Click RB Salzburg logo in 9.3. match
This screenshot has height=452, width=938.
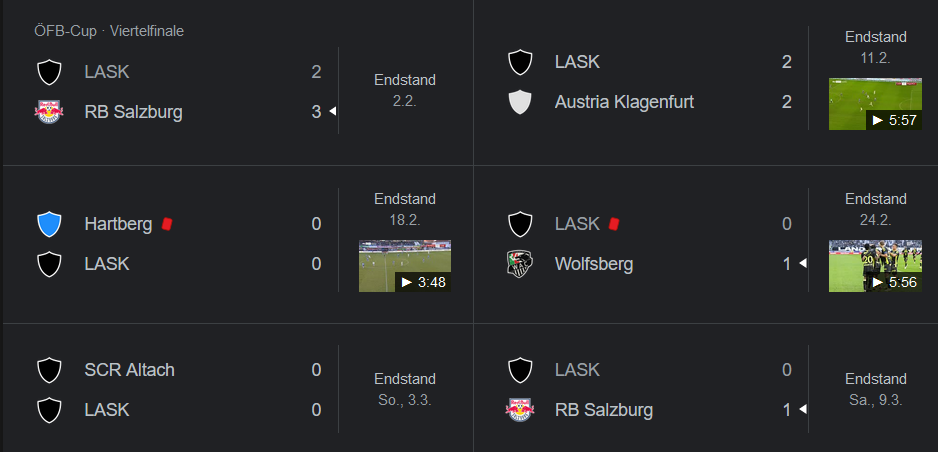point(519,410)
